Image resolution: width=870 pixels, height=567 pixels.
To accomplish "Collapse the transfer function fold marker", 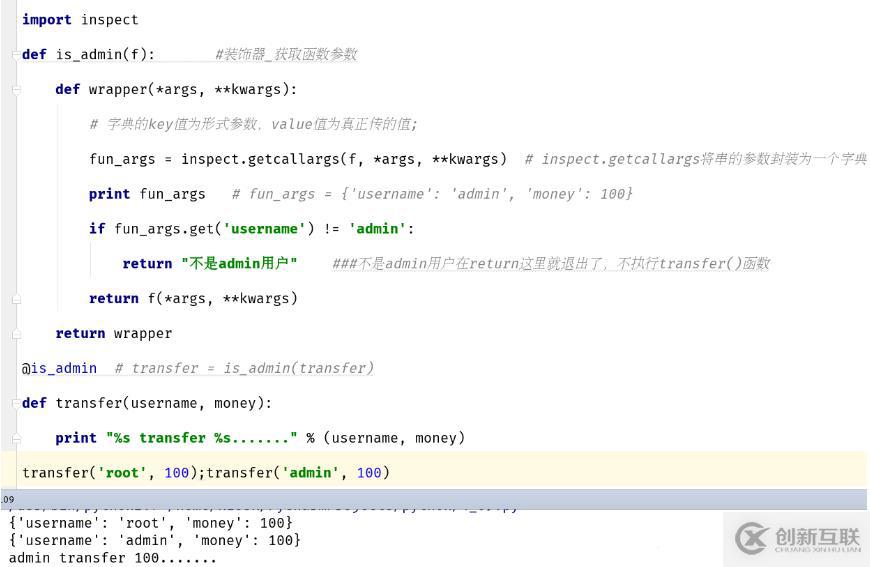I will (16, 403).
